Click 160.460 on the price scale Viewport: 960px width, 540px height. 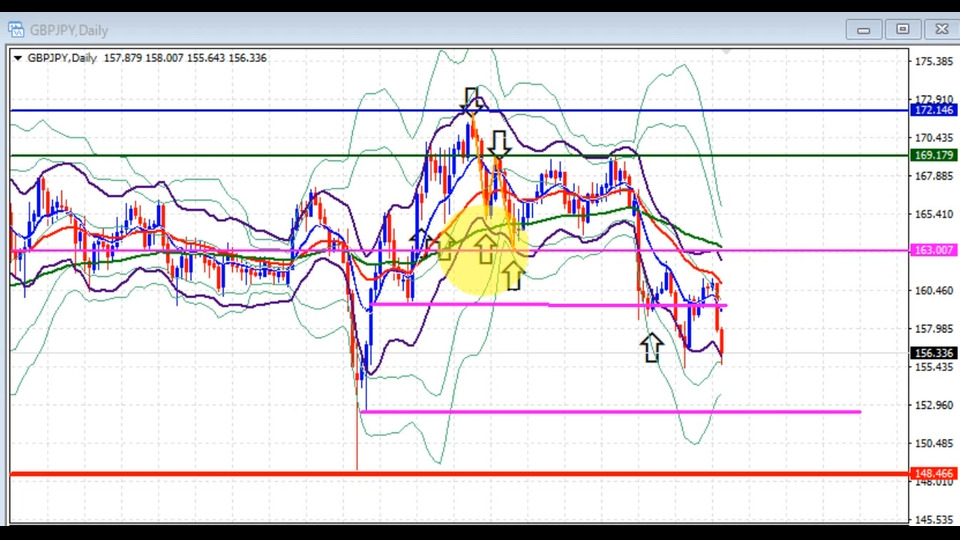(x=934, y=290)
